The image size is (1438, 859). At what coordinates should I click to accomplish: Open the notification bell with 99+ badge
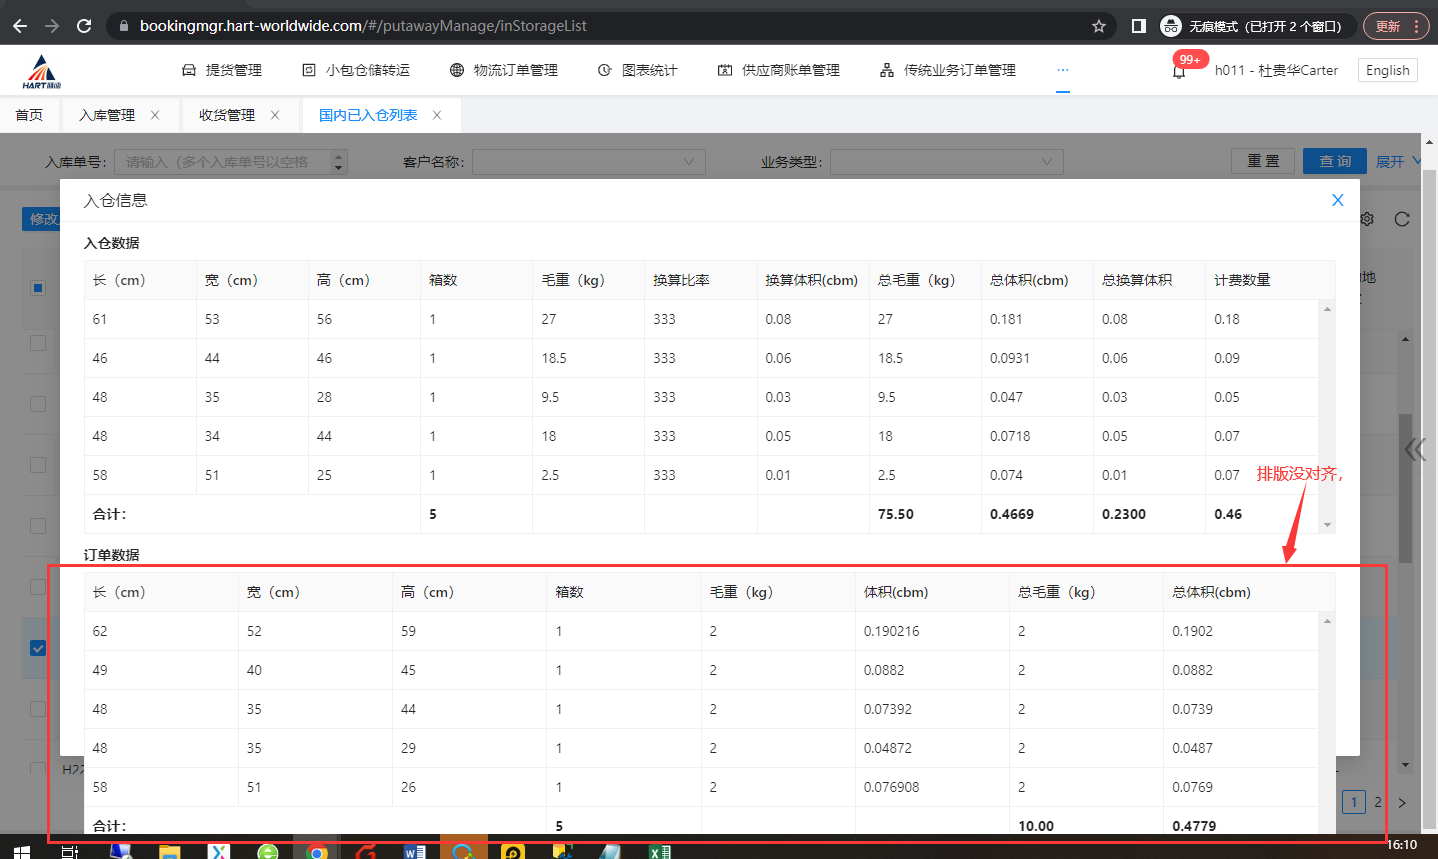point(1179,71)
